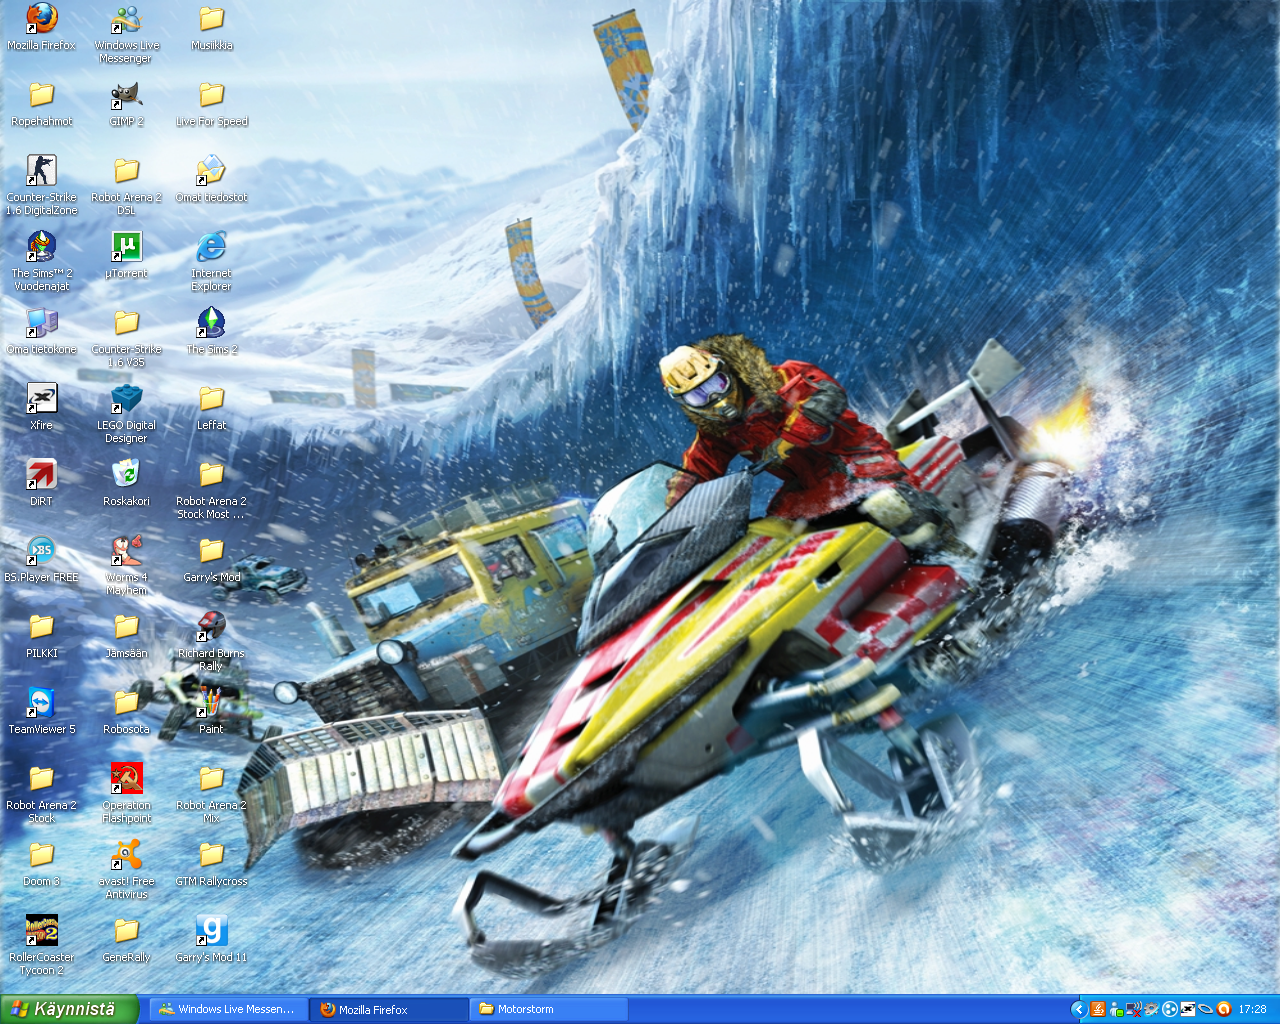Select the avast! Free Antivirus icon

coord(126,855)
